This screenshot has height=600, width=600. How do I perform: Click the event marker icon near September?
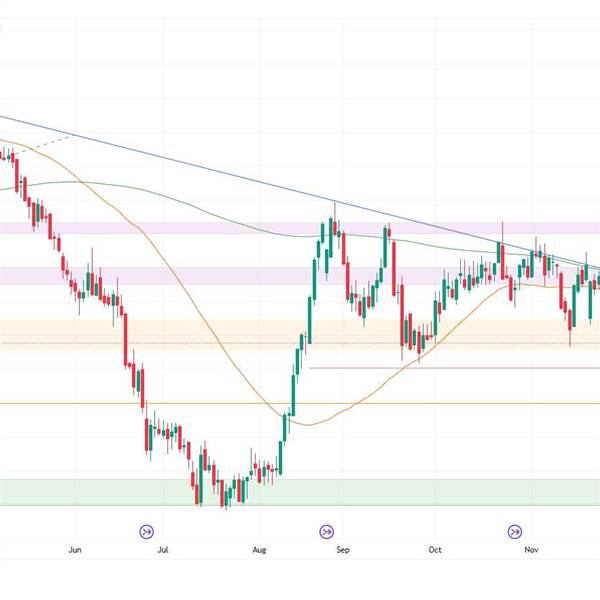pos(326,532)
